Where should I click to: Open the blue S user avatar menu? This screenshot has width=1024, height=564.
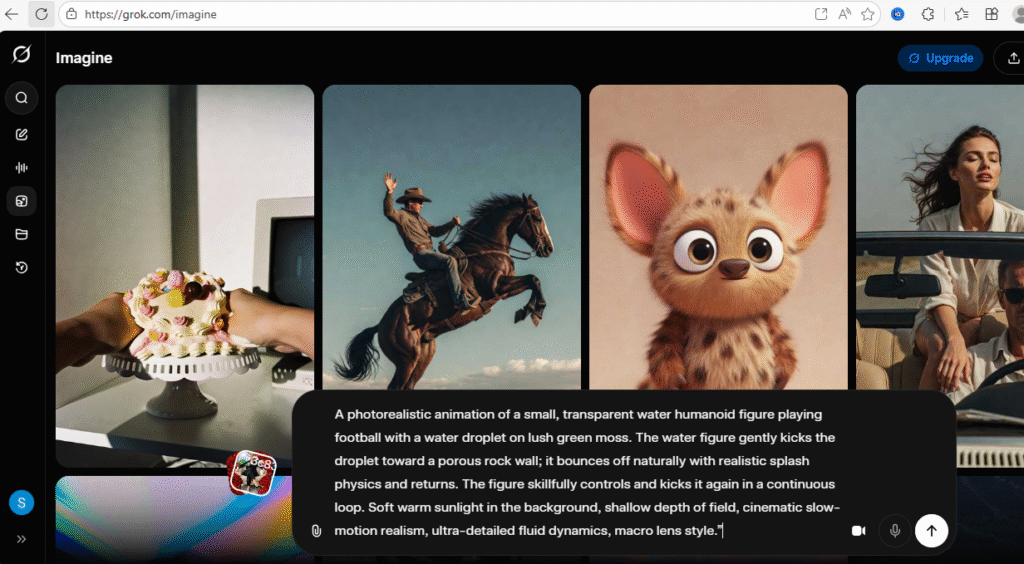pyautogui.click(x=21, y=503)
